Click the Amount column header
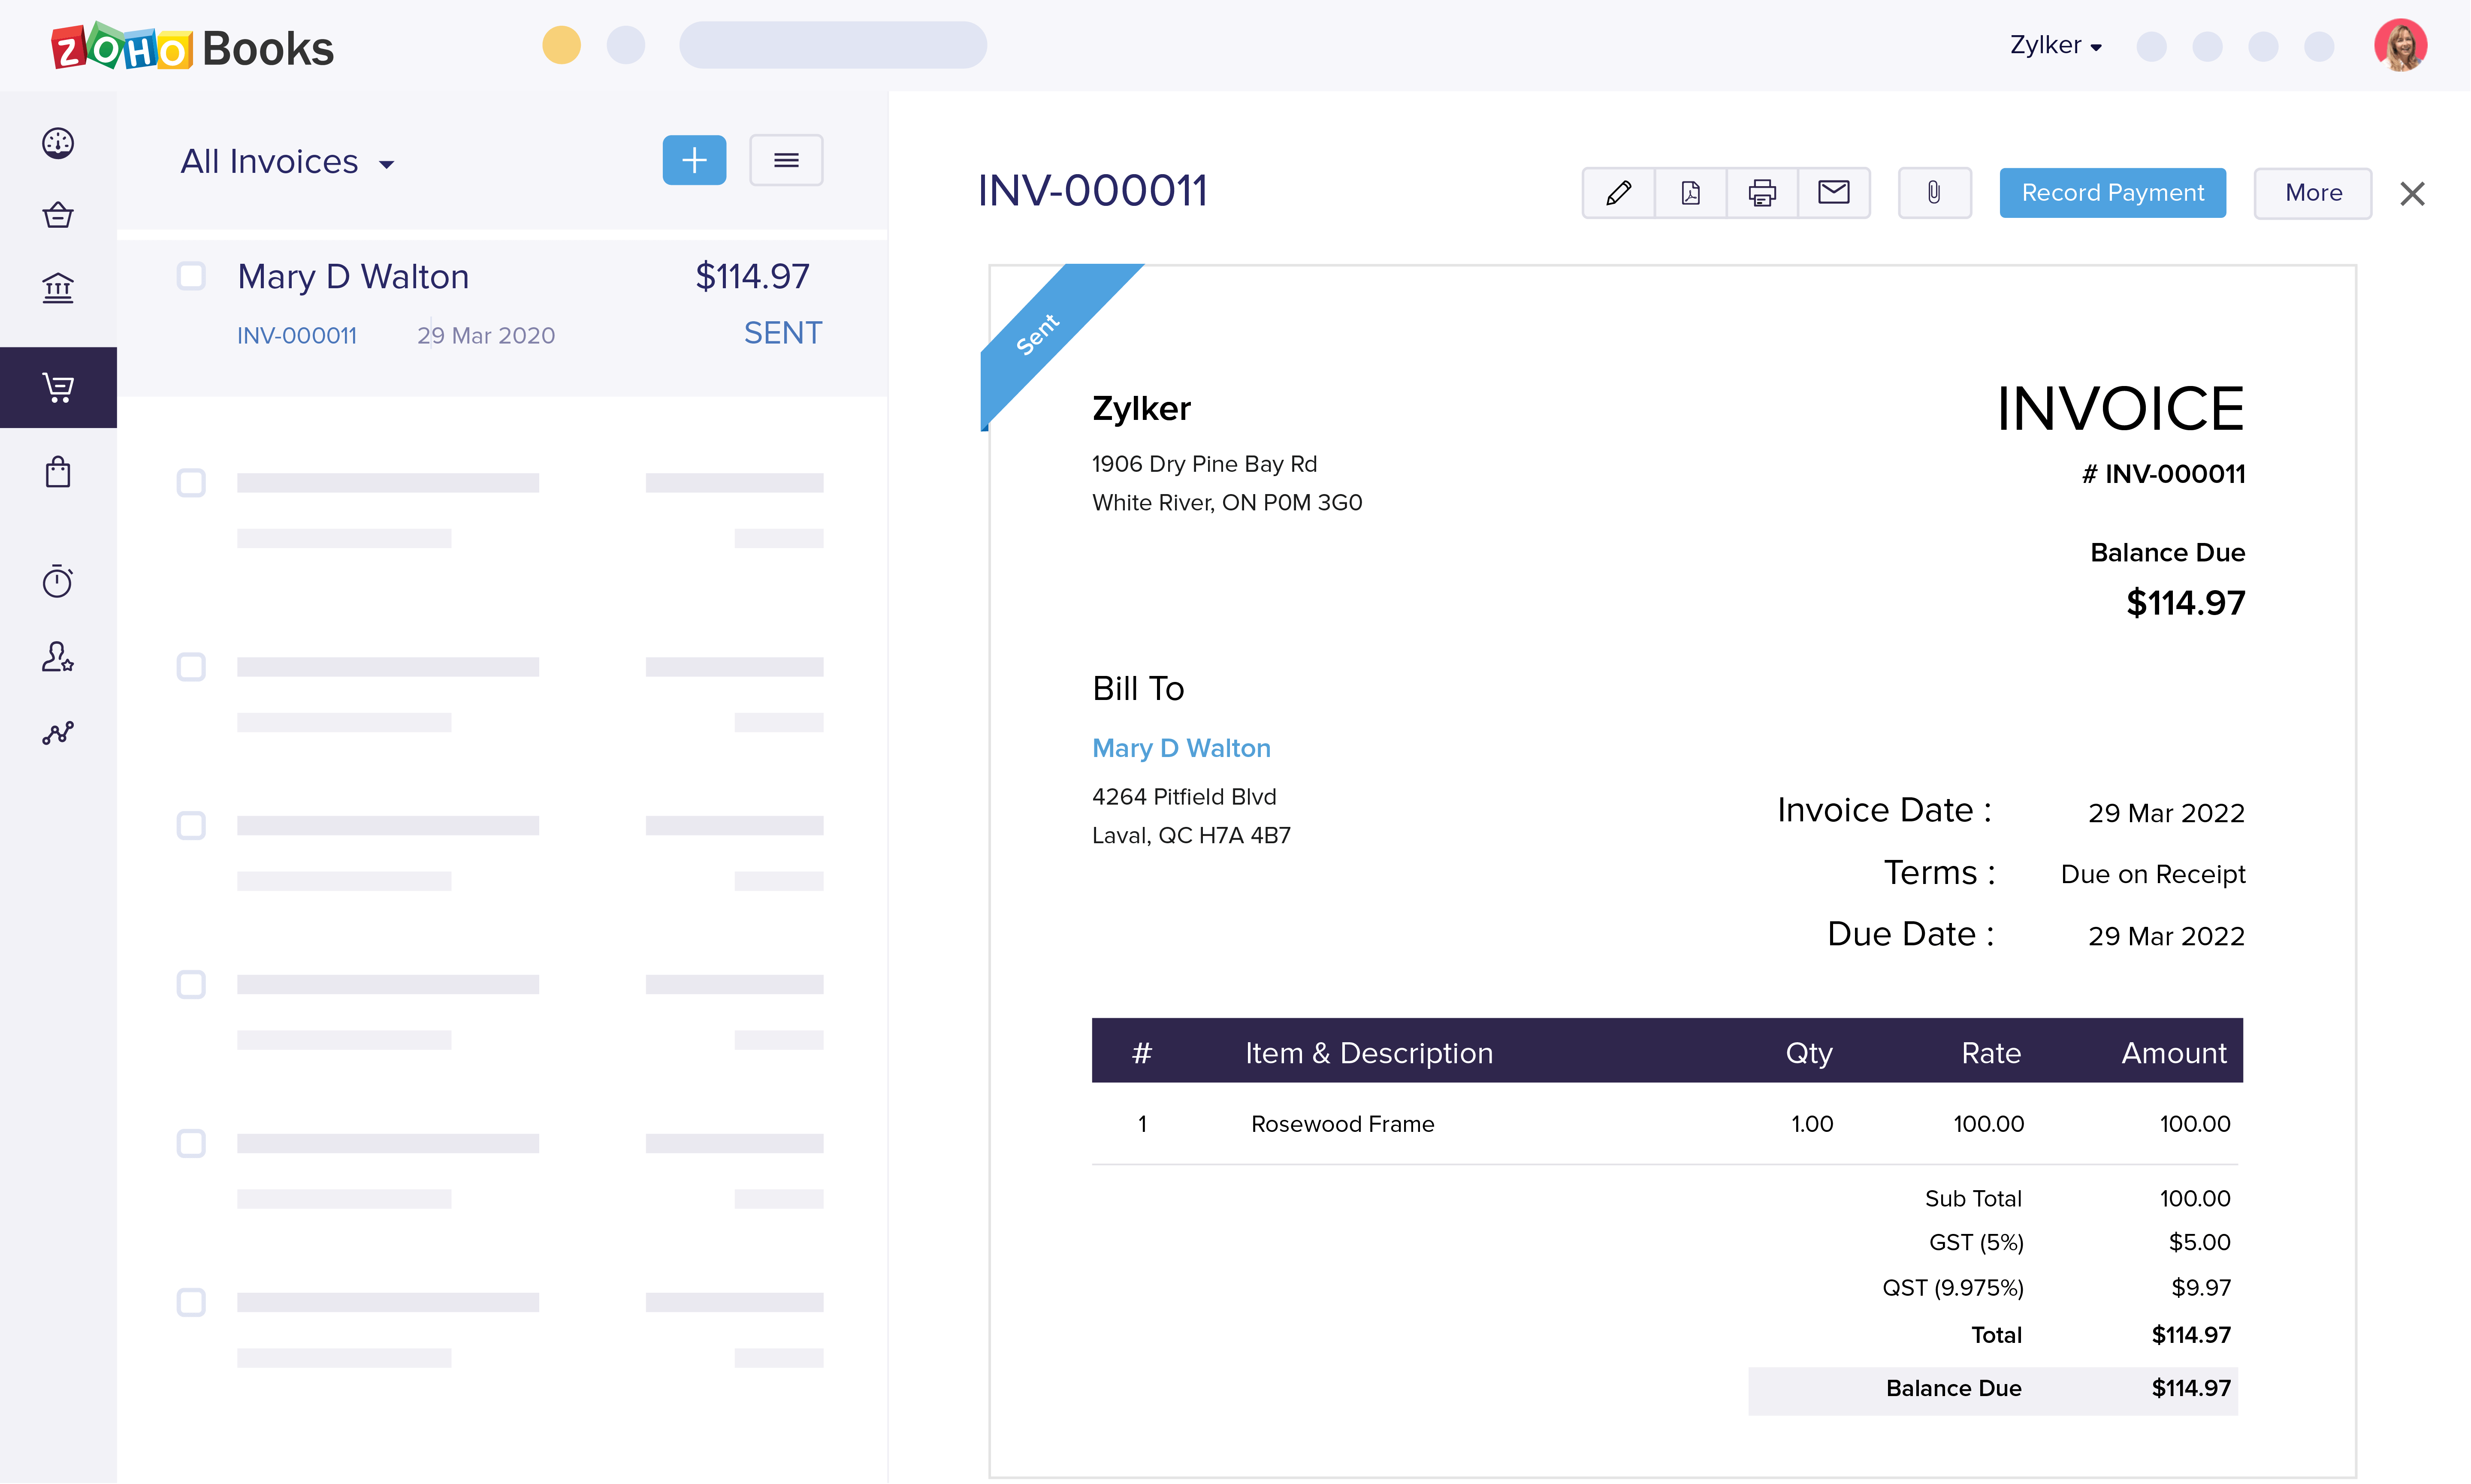Image resolution: width=2471 pixels, height=1484 pixels. pos(2174,1053)
